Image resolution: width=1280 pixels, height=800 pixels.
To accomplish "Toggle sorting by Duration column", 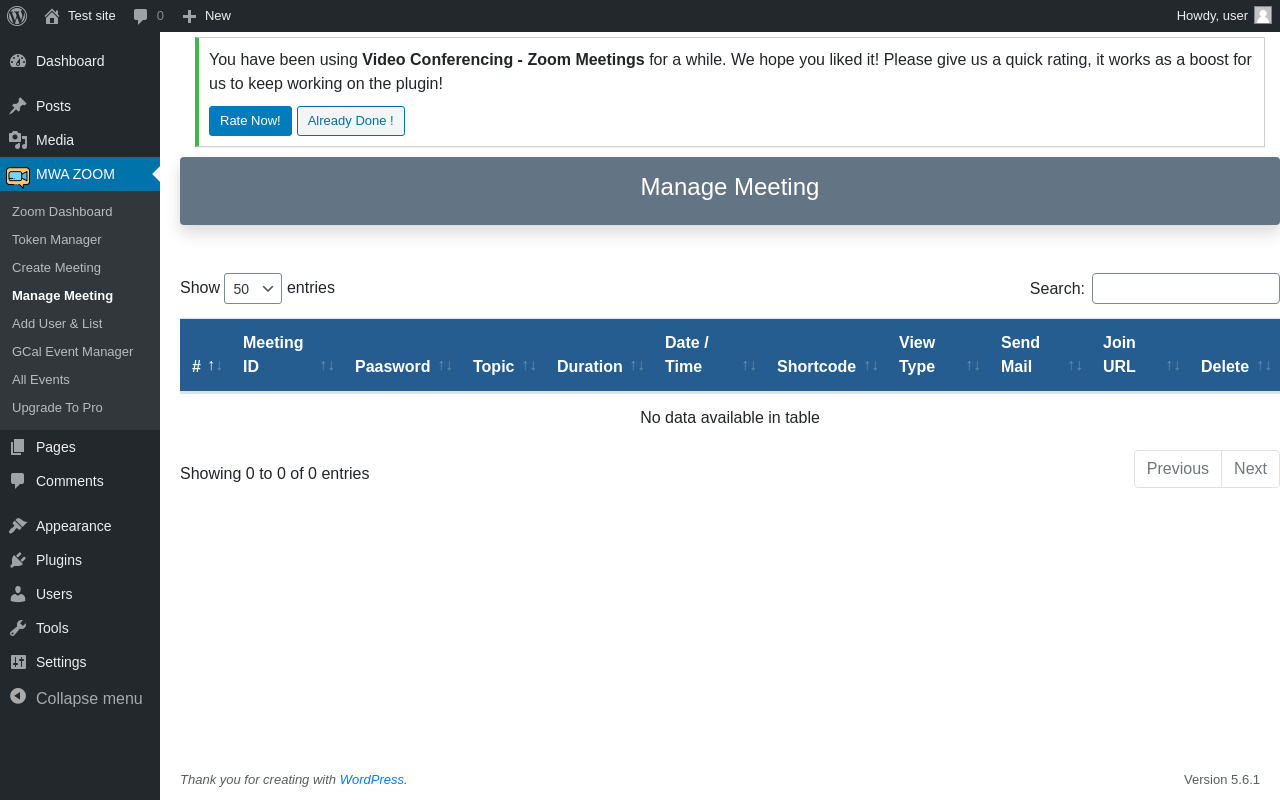I will tap(637, 365).
